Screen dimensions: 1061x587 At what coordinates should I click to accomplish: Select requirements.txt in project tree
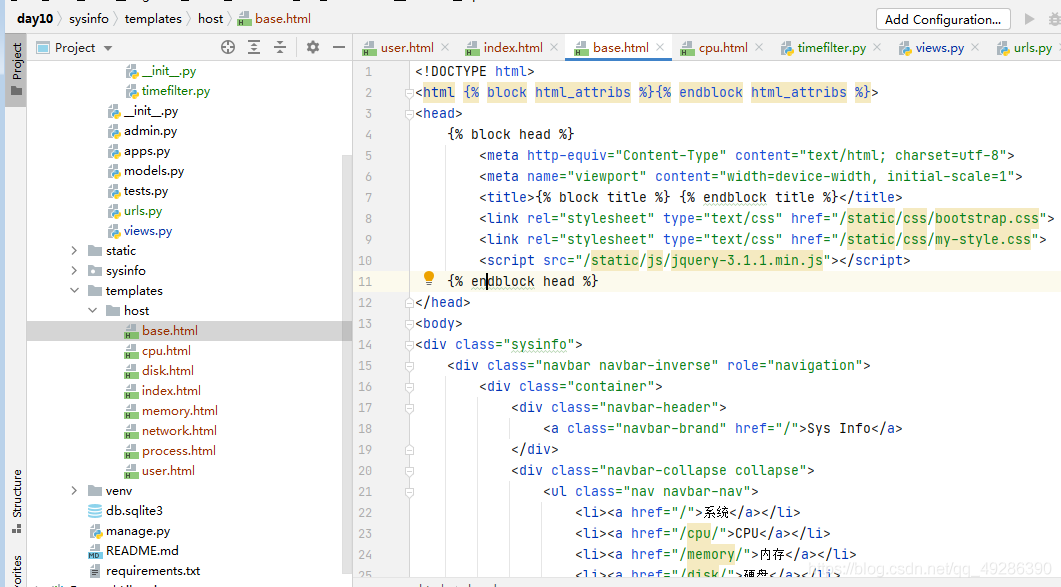tap(153, 571)
